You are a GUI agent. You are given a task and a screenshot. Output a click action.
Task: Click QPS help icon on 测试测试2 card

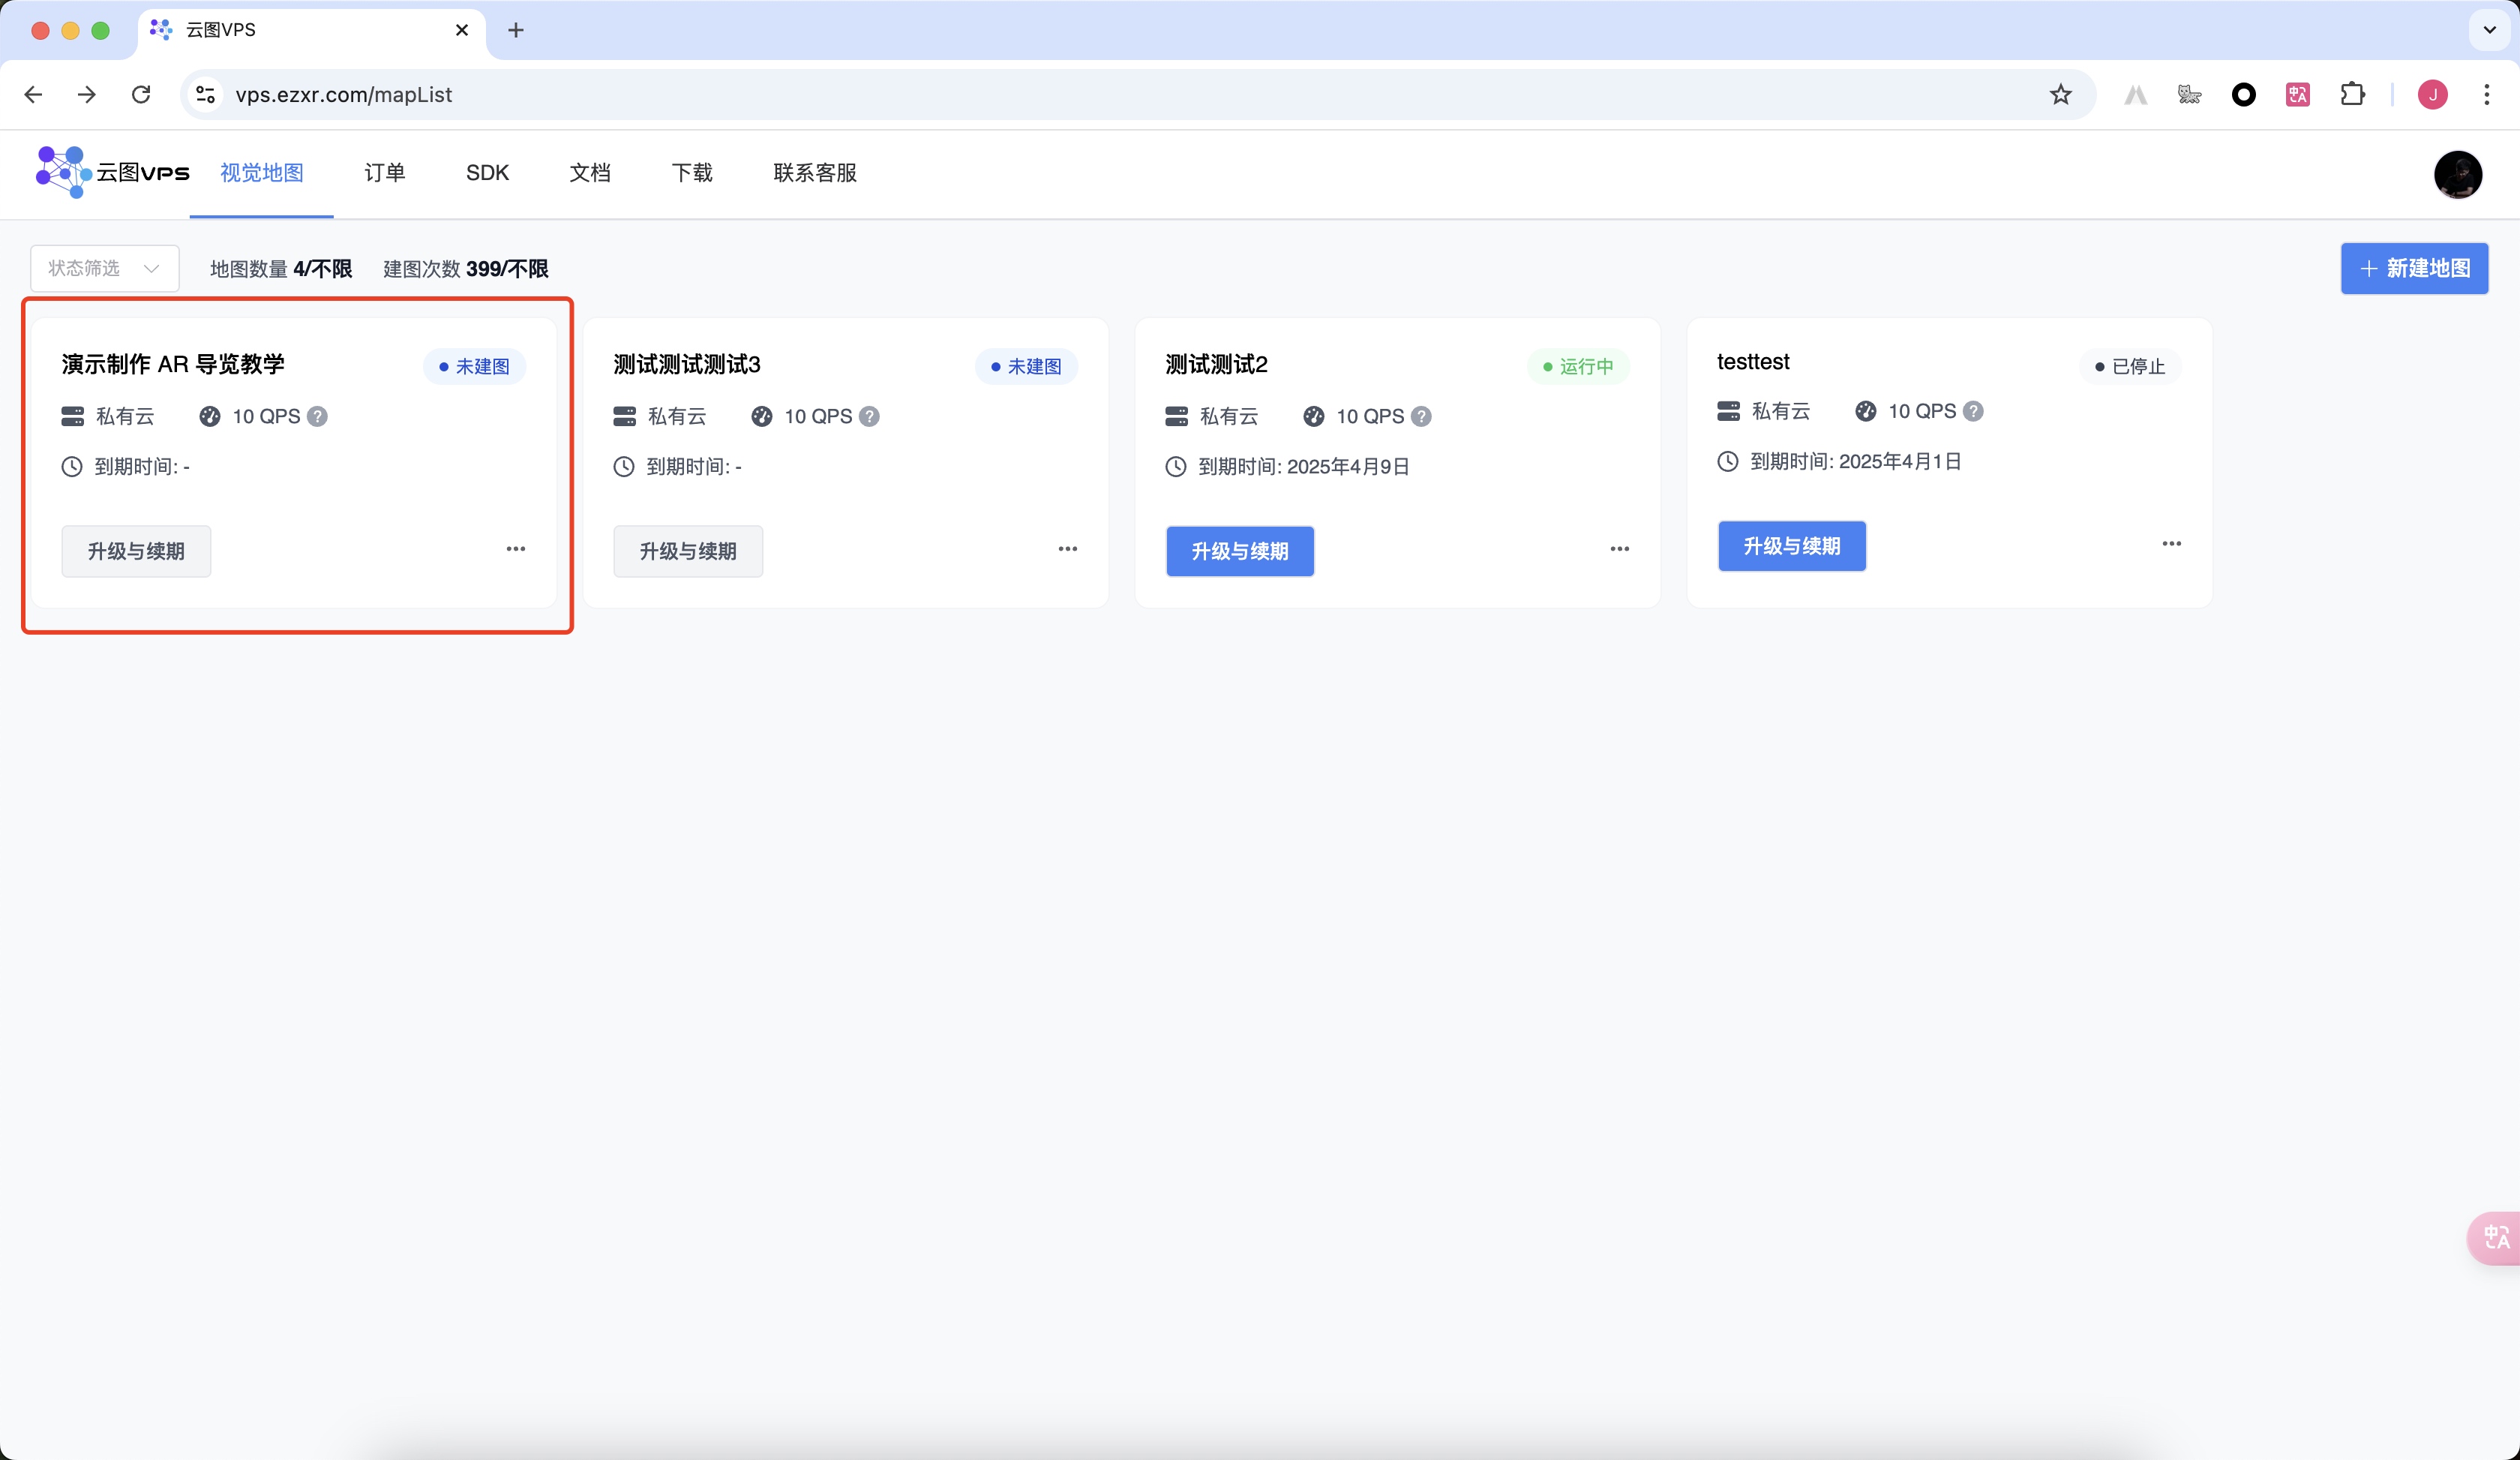tap(1421, 416)
